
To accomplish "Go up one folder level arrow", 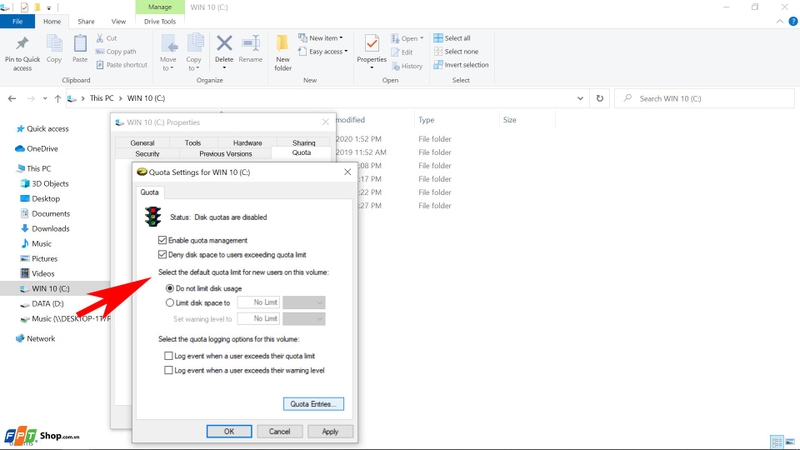I will coord(58,98).
